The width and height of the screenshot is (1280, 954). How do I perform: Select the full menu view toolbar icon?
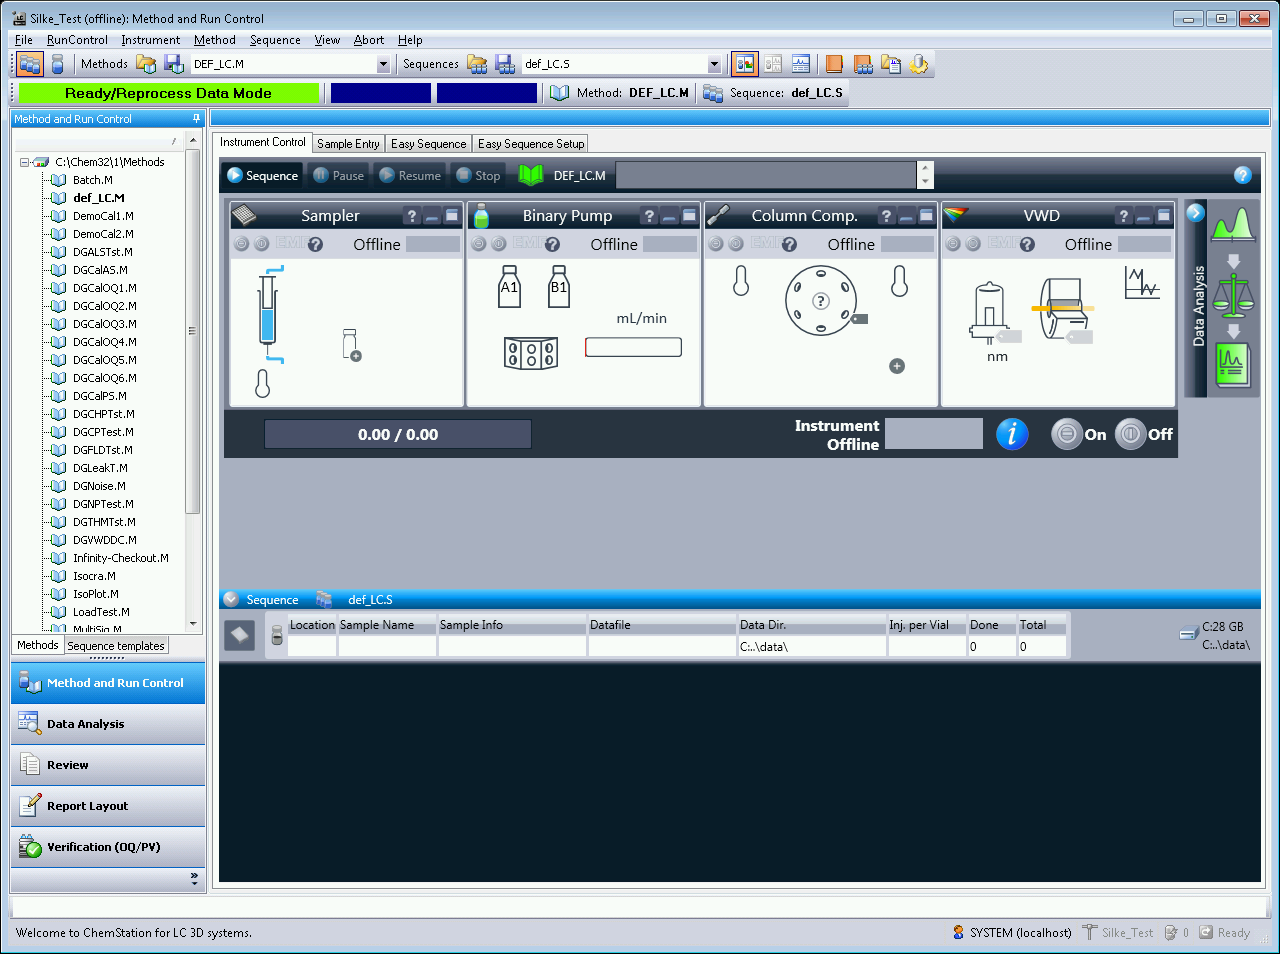click(x=744, y=63)
